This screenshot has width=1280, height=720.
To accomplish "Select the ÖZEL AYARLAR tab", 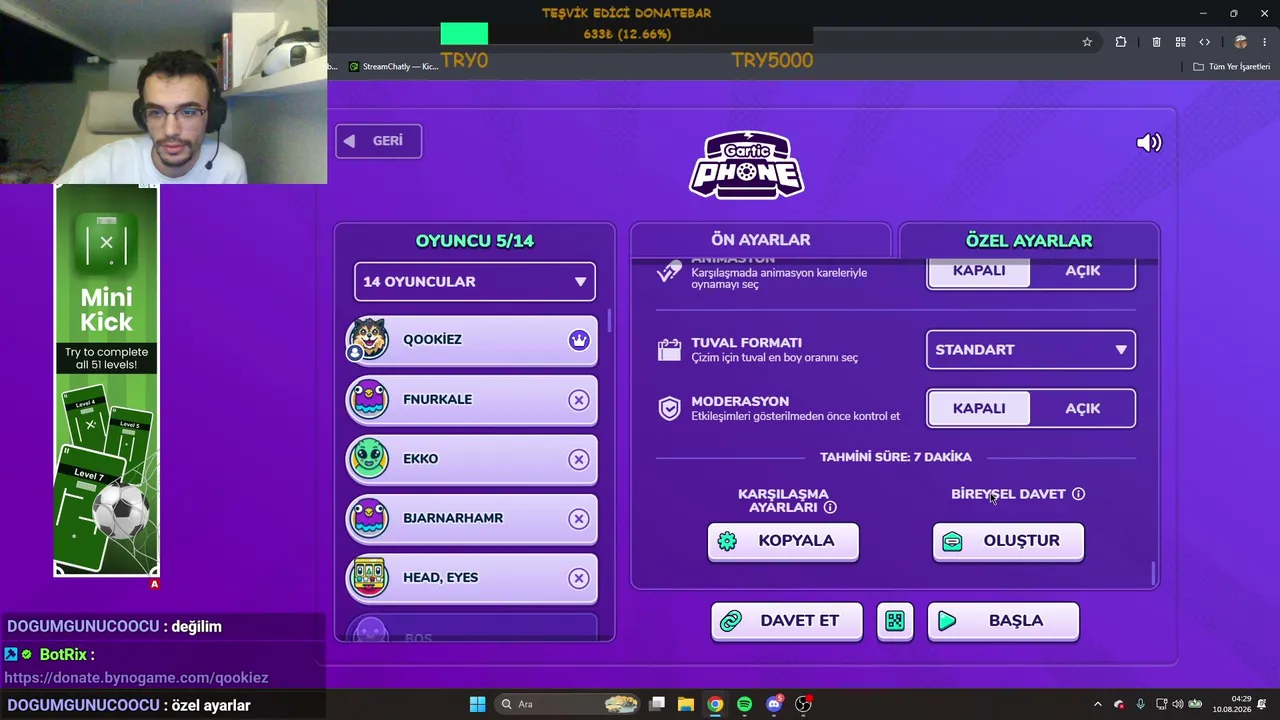I will click(1029, 240).
